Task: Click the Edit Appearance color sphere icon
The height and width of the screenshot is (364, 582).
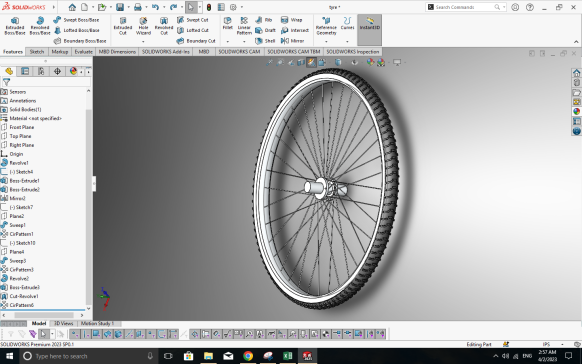Action: [x=370, y=62]
